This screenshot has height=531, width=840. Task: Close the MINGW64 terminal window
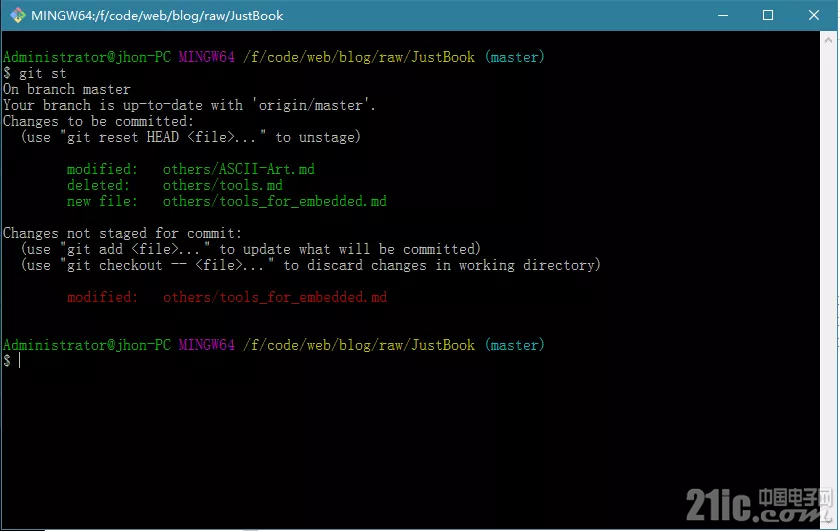(x=813, y=15)
